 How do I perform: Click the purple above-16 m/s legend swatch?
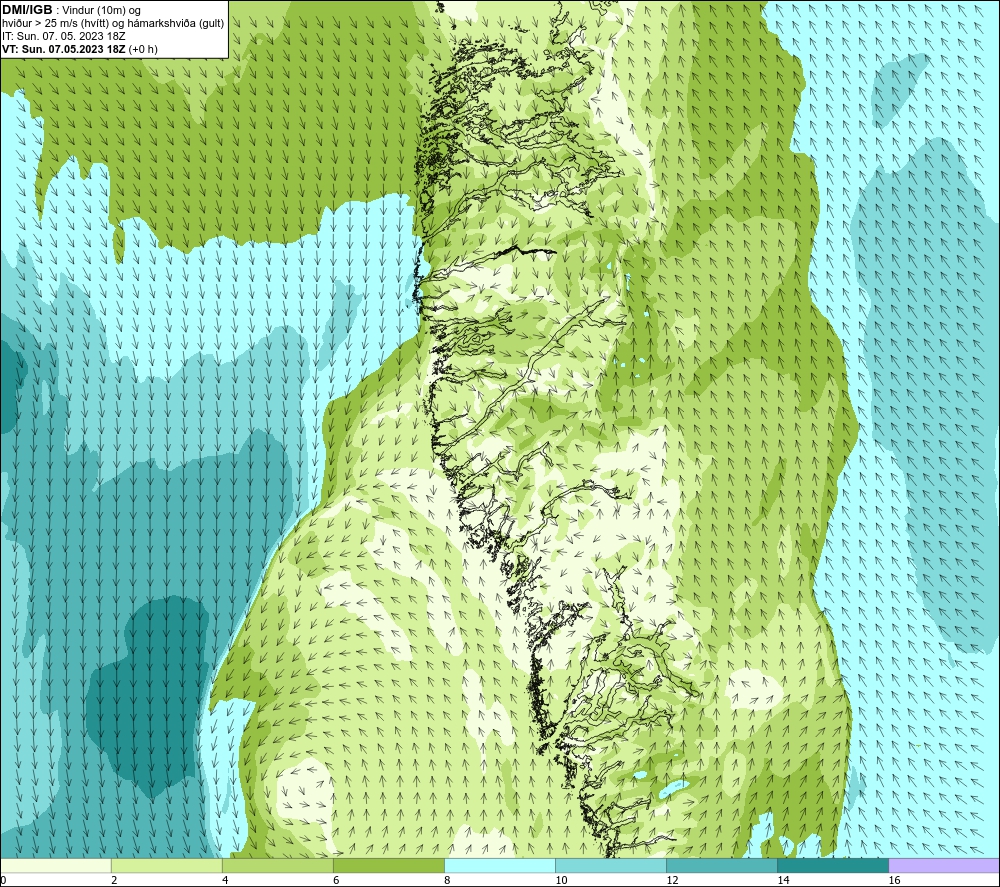[944, 865]
